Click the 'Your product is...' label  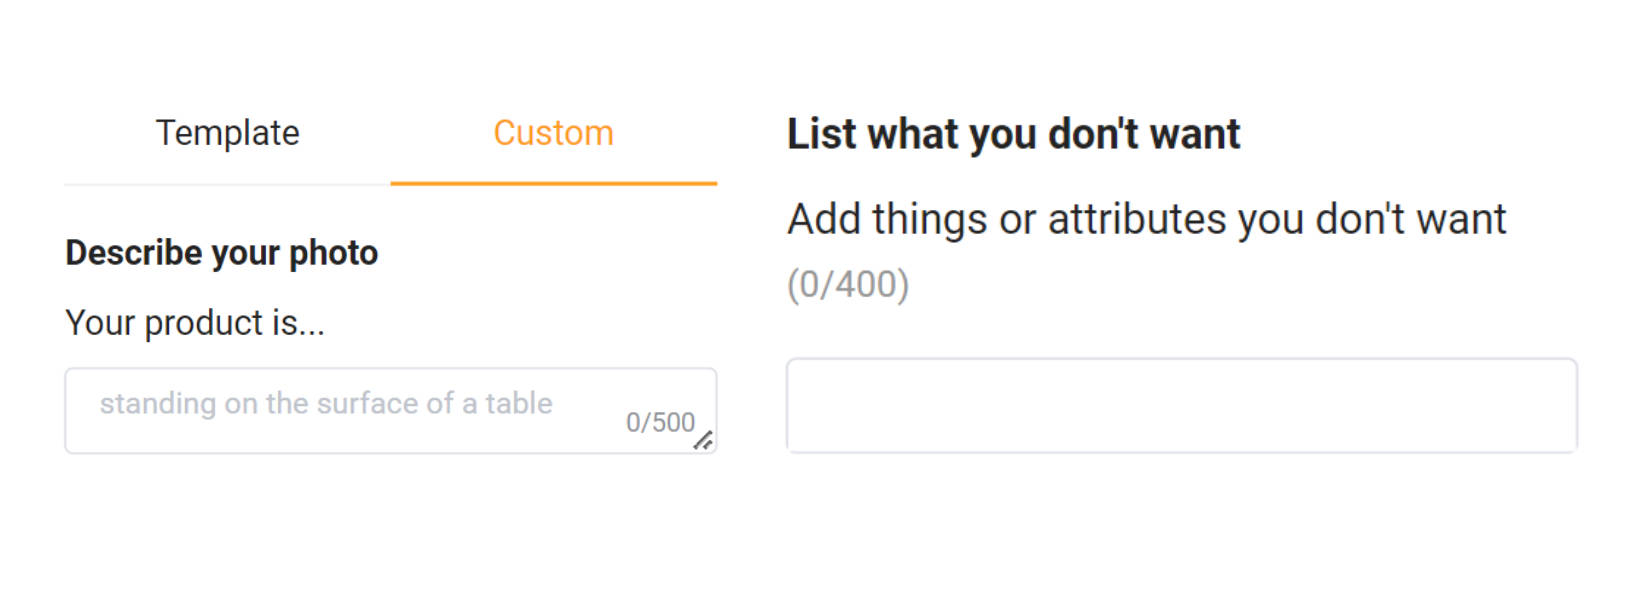(196, 322)
